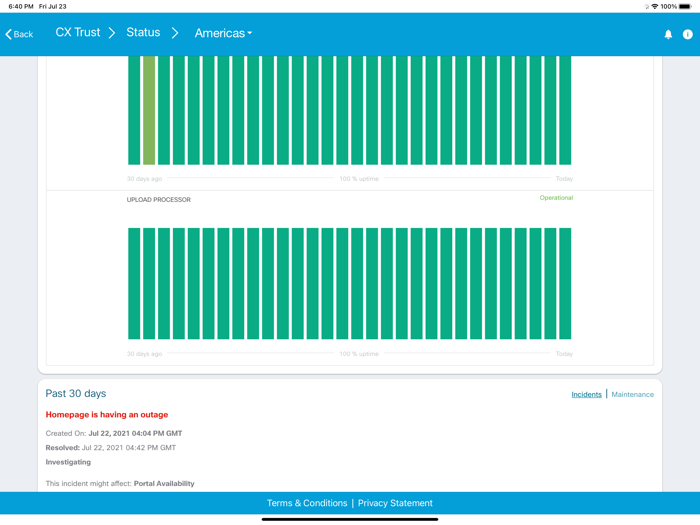
Task: Click the '6:40 PM' clock in status bar
Action: point(21,7)
